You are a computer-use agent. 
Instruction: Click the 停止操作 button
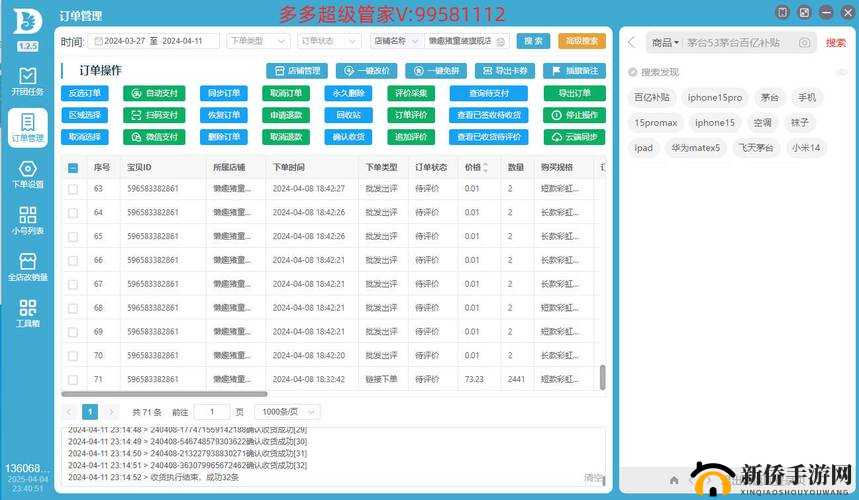(575, 115)
